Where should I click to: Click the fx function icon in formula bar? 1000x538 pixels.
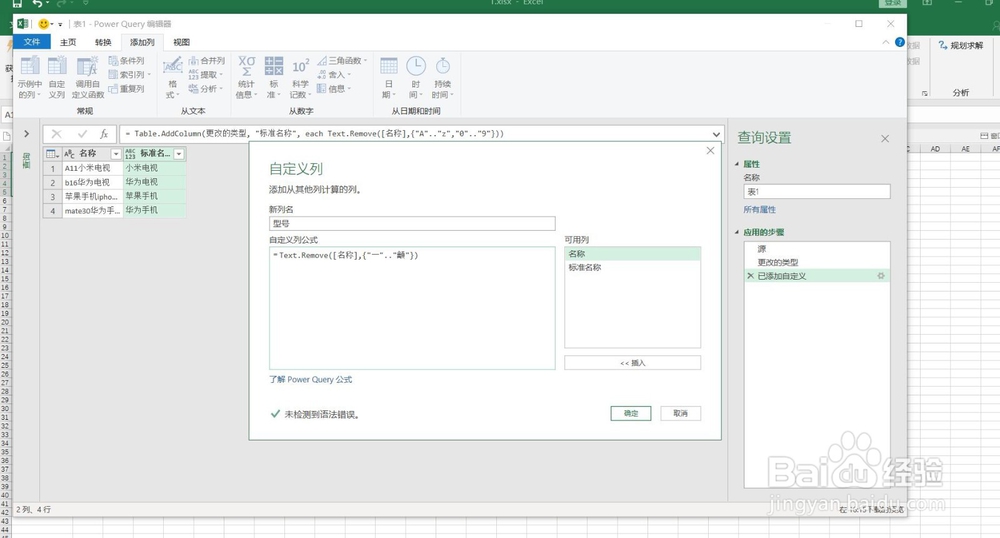pos(103,134)
